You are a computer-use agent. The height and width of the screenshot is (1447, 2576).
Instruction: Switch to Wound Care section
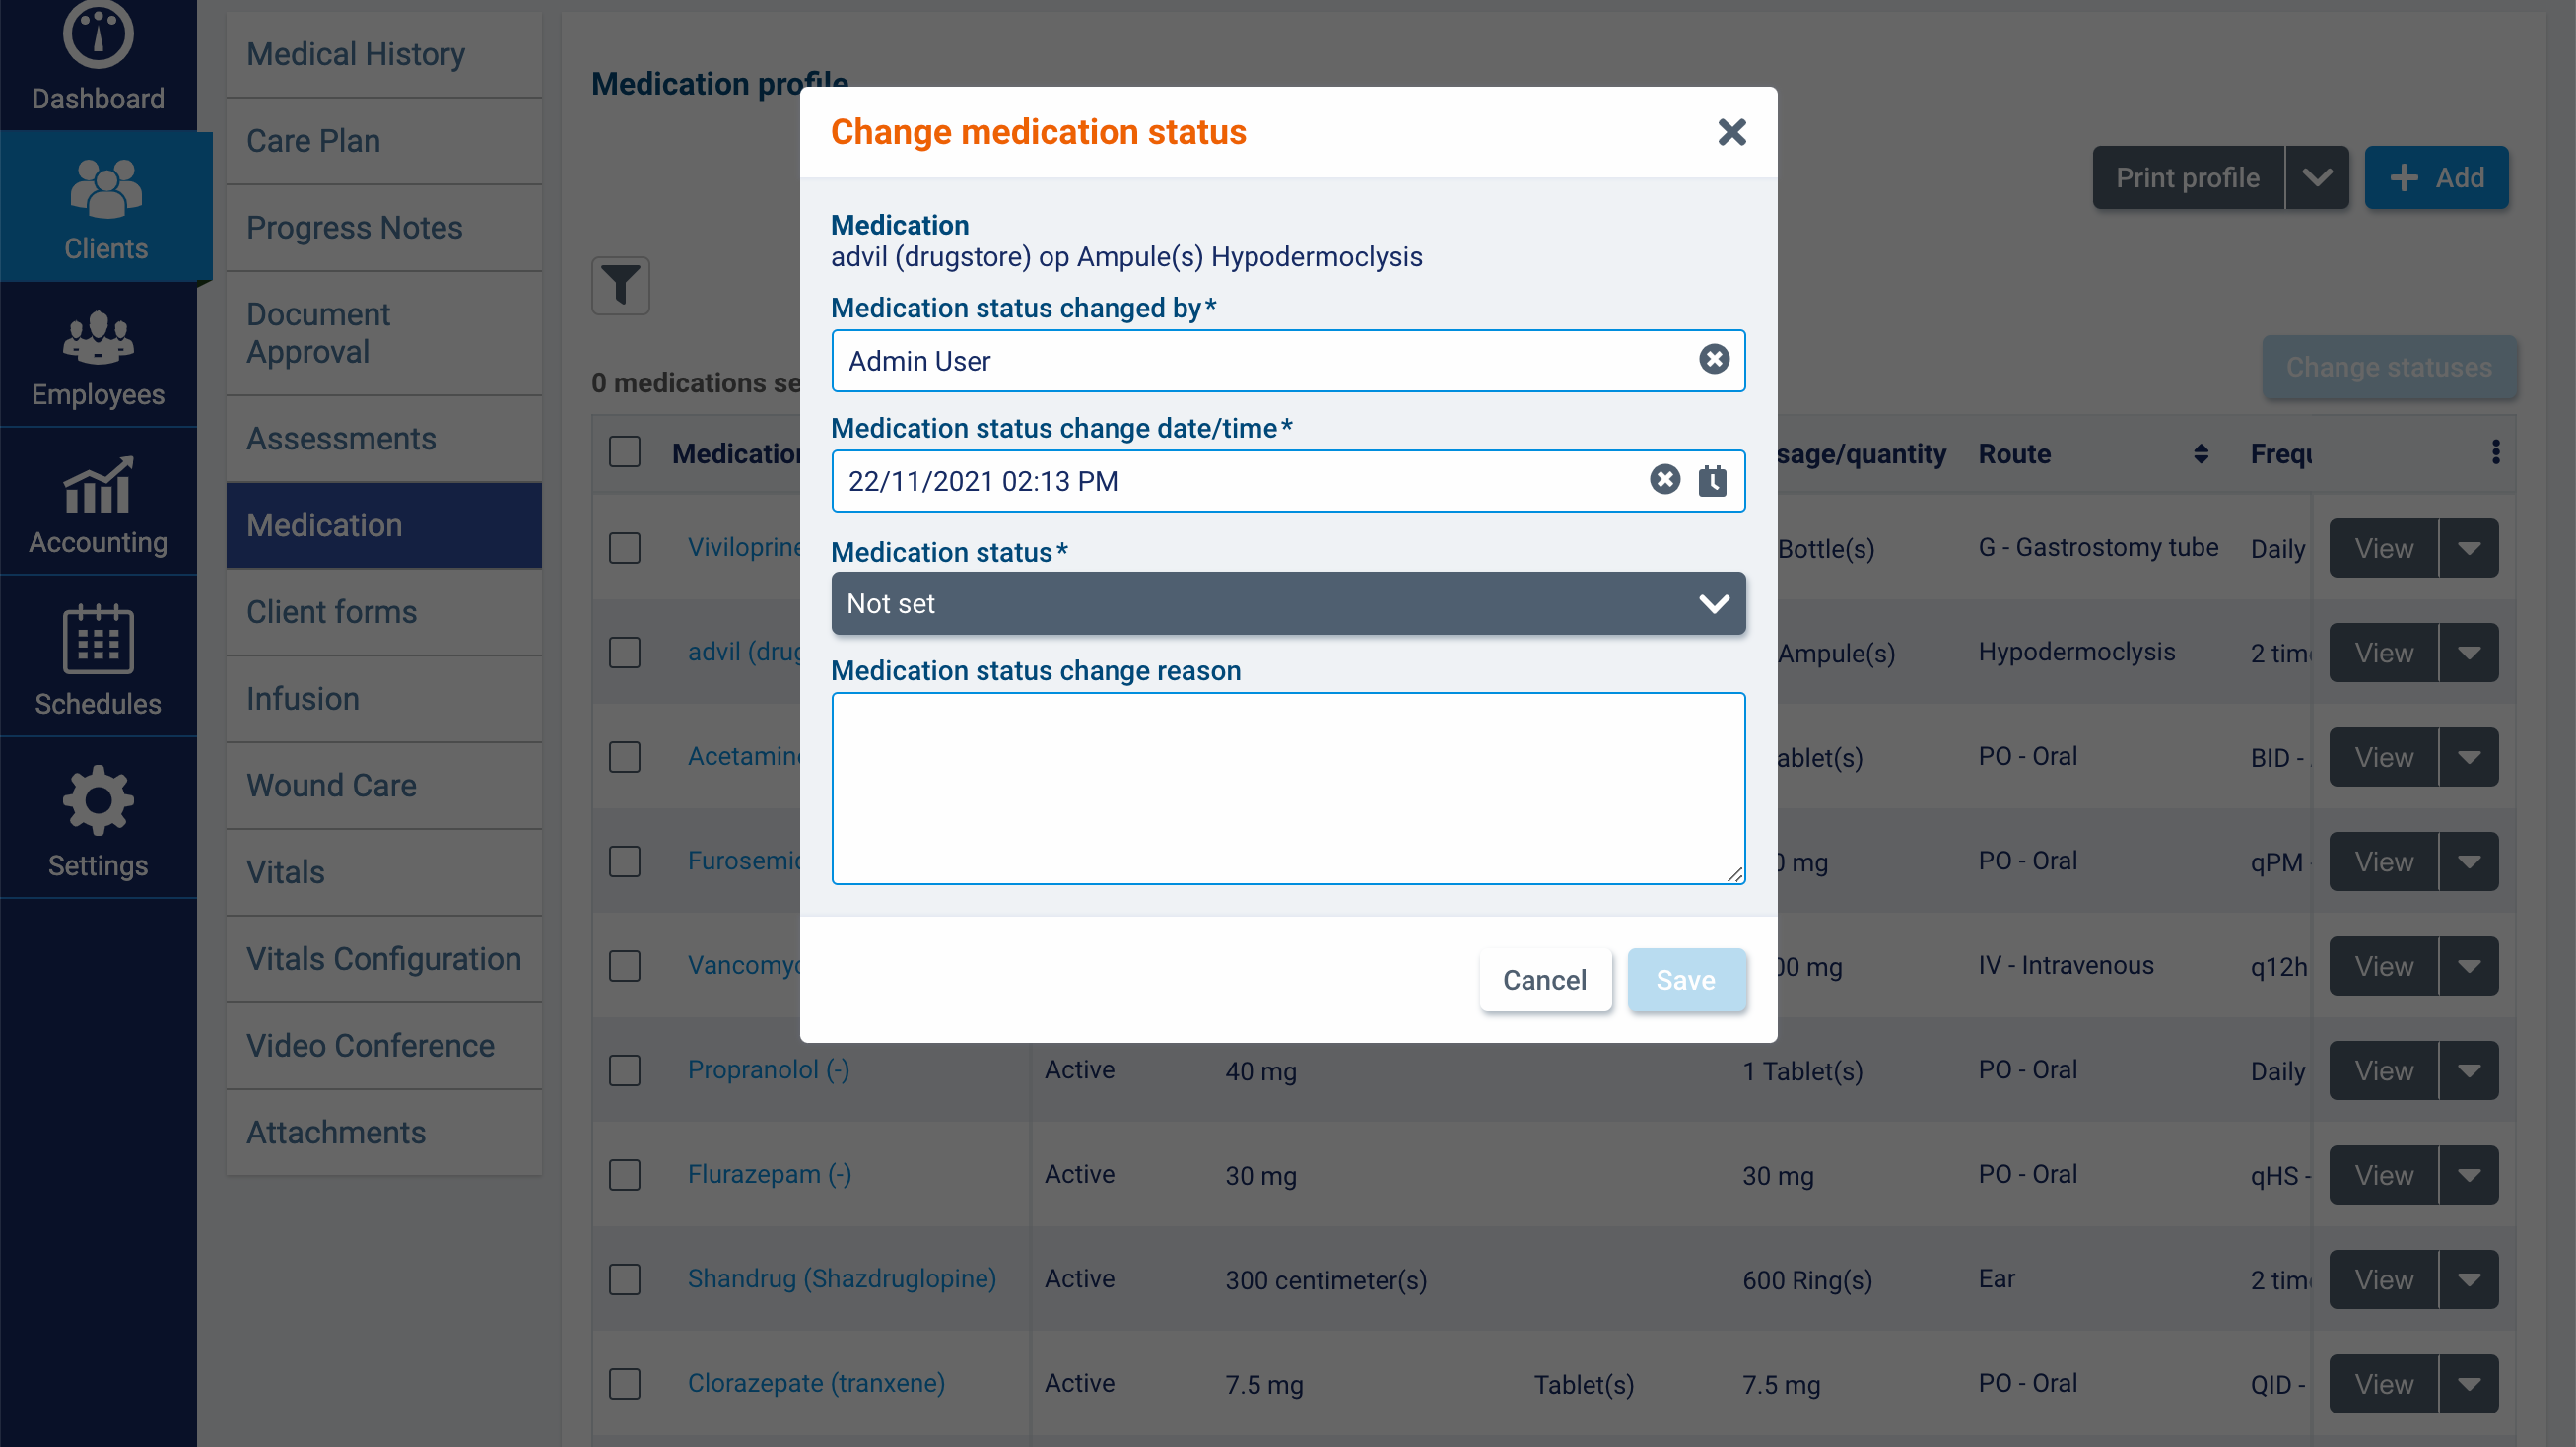point(331,786)
